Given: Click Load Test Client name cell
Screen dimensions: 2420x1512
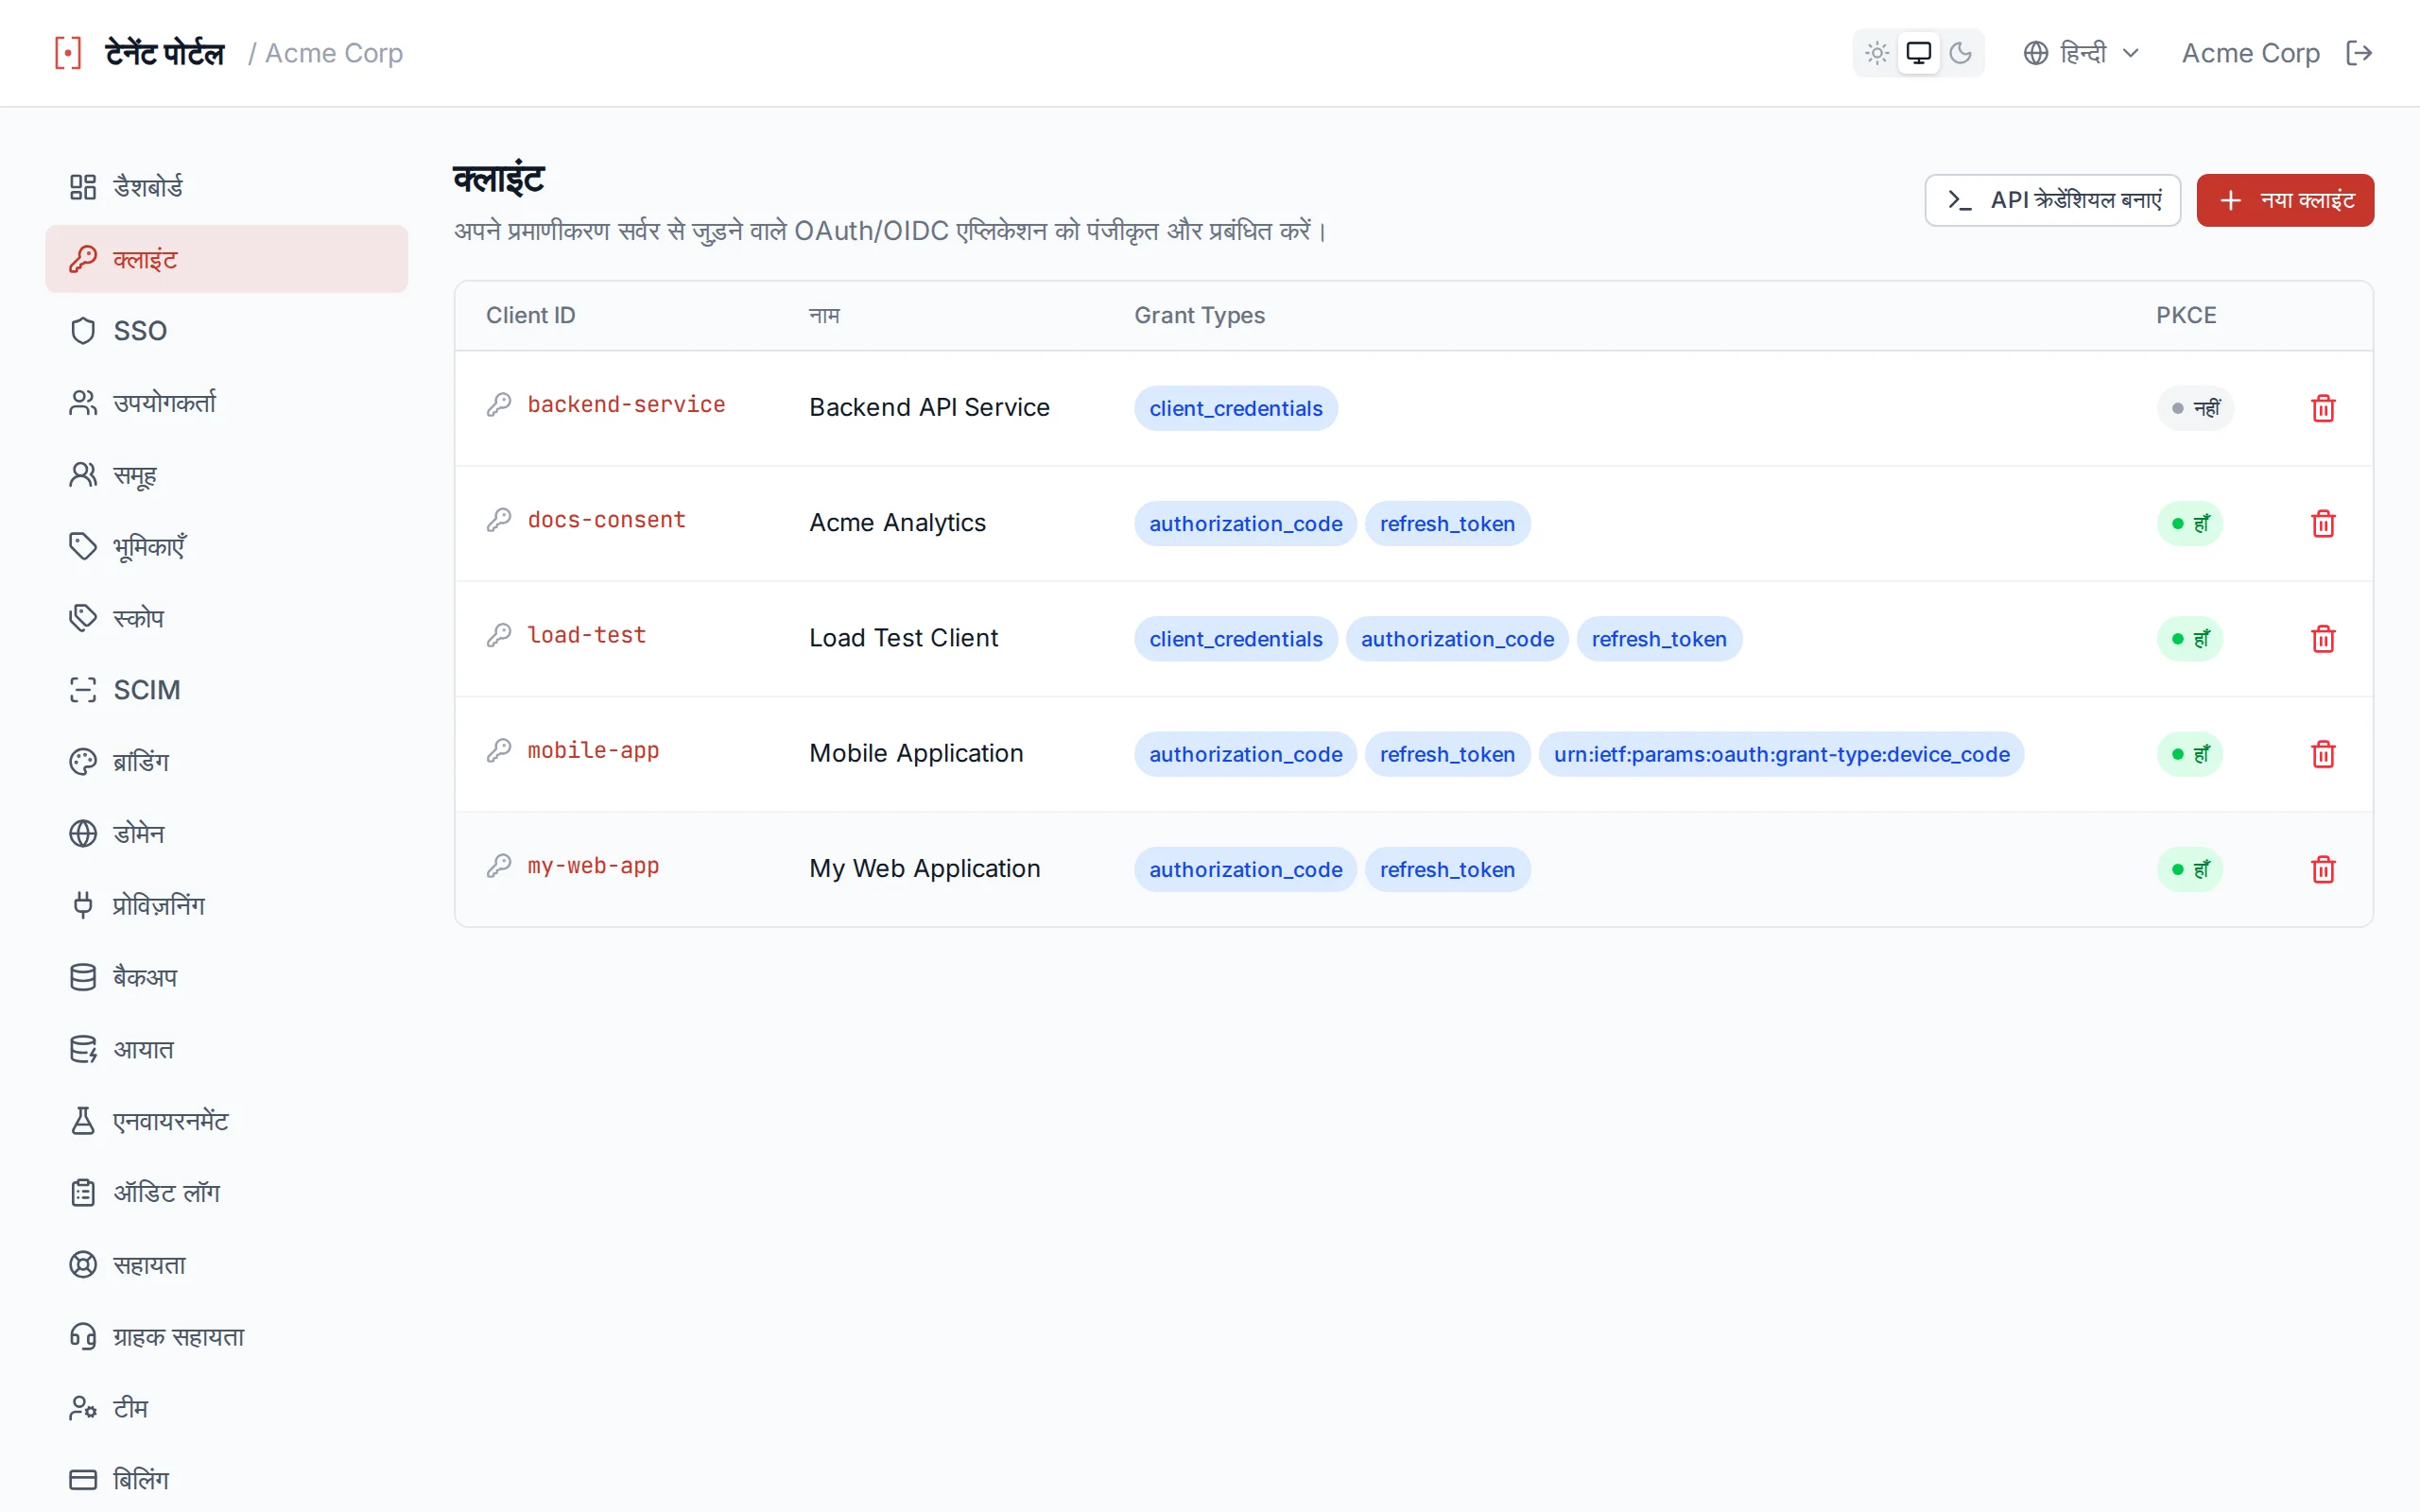Looking at the screenshot, I should pos(903,638).
